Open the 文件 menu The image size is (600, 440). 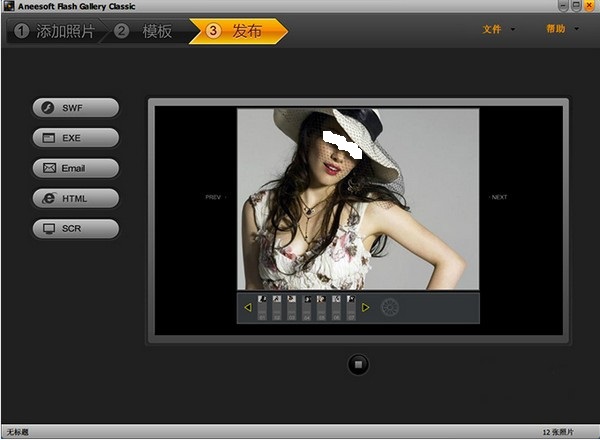tap(492, 29)
